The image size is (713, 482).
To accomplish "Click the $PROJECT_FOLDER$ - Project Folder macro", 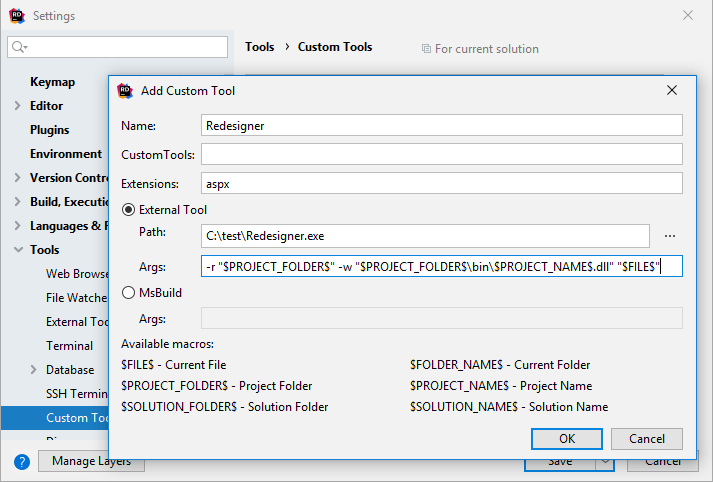I will click(x=216, y=386).
